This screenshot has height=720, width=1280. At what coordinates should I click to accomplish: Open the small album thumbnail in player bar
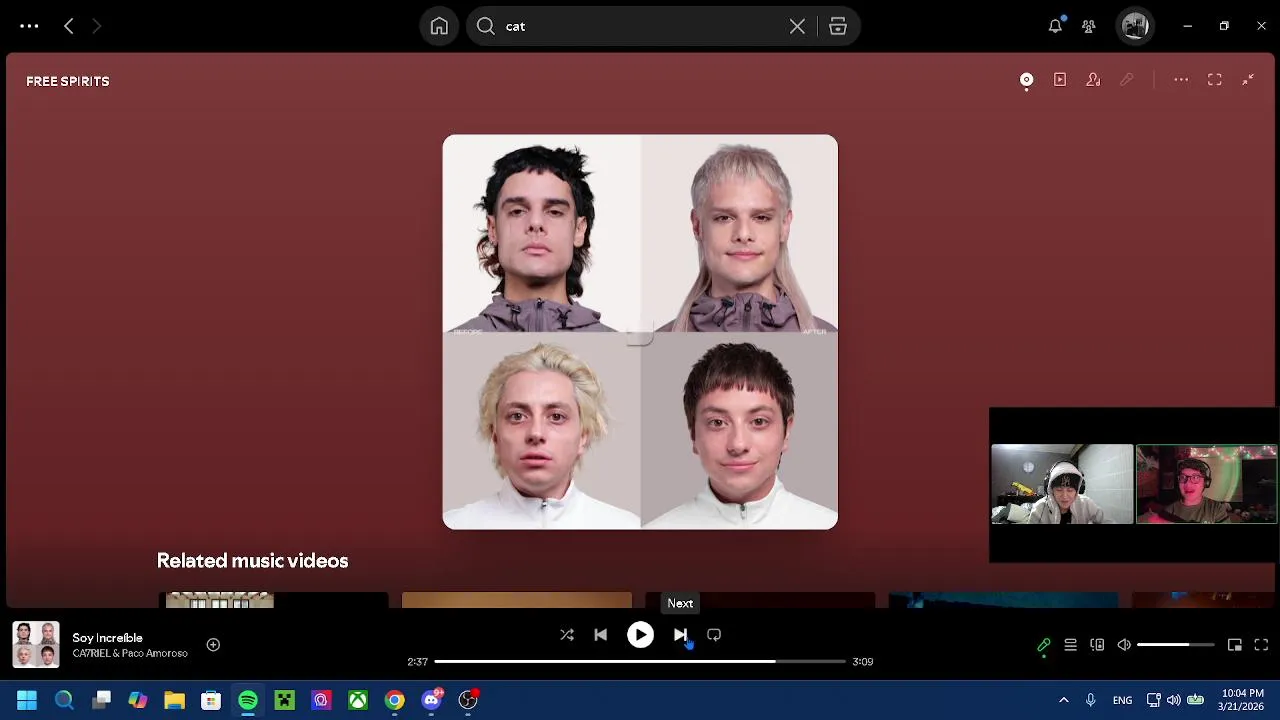pyautogui.click(x=36, y=645)
